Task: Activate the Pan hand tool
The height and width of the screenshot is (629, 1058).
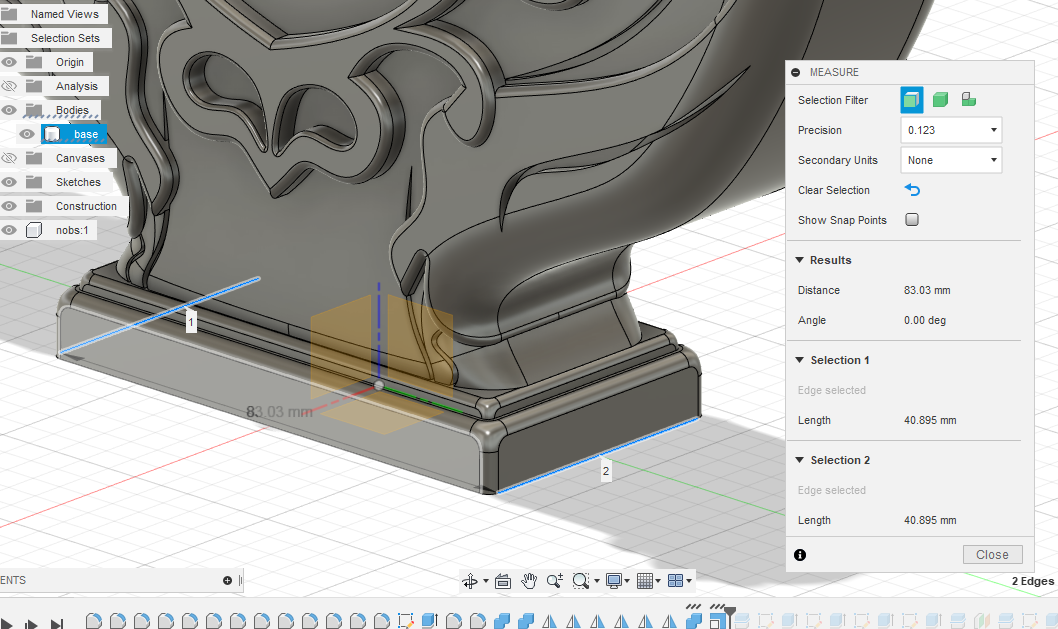Action: click(529, 580)
